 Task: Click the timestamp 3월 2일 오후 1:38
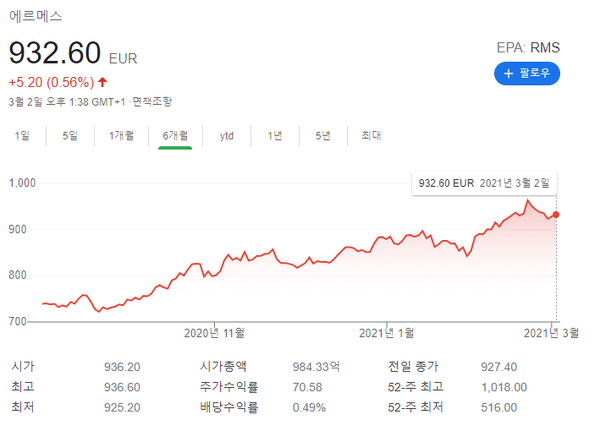click(49, 102)
